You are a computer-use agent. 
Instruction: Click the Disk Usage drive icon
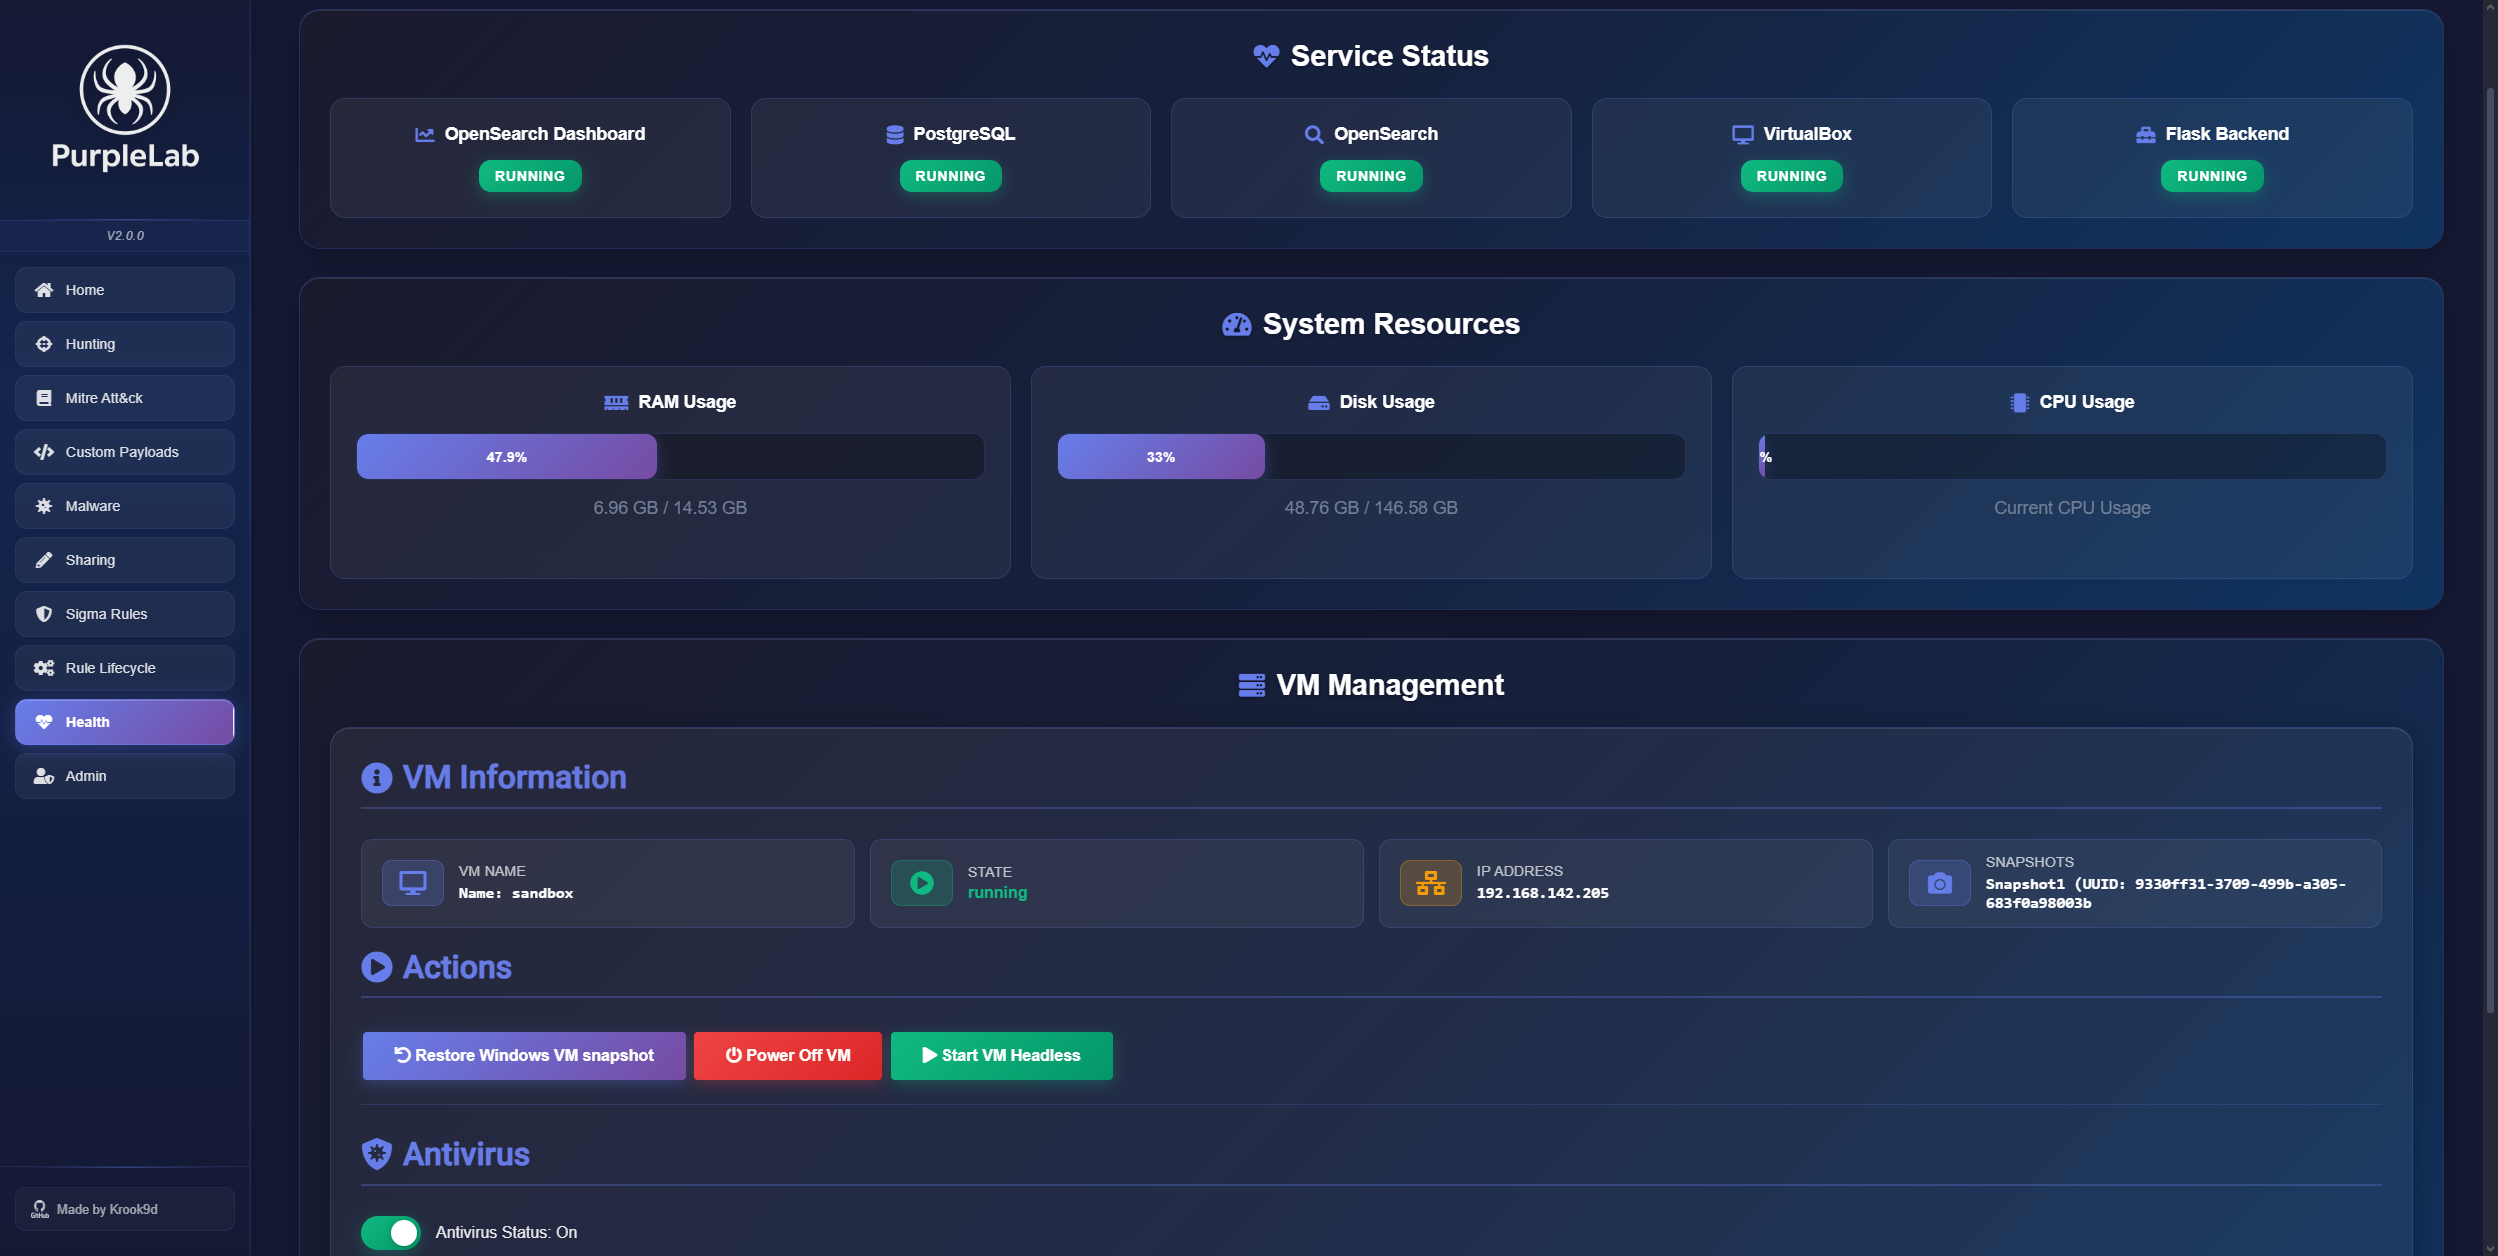coord(1319,402)
